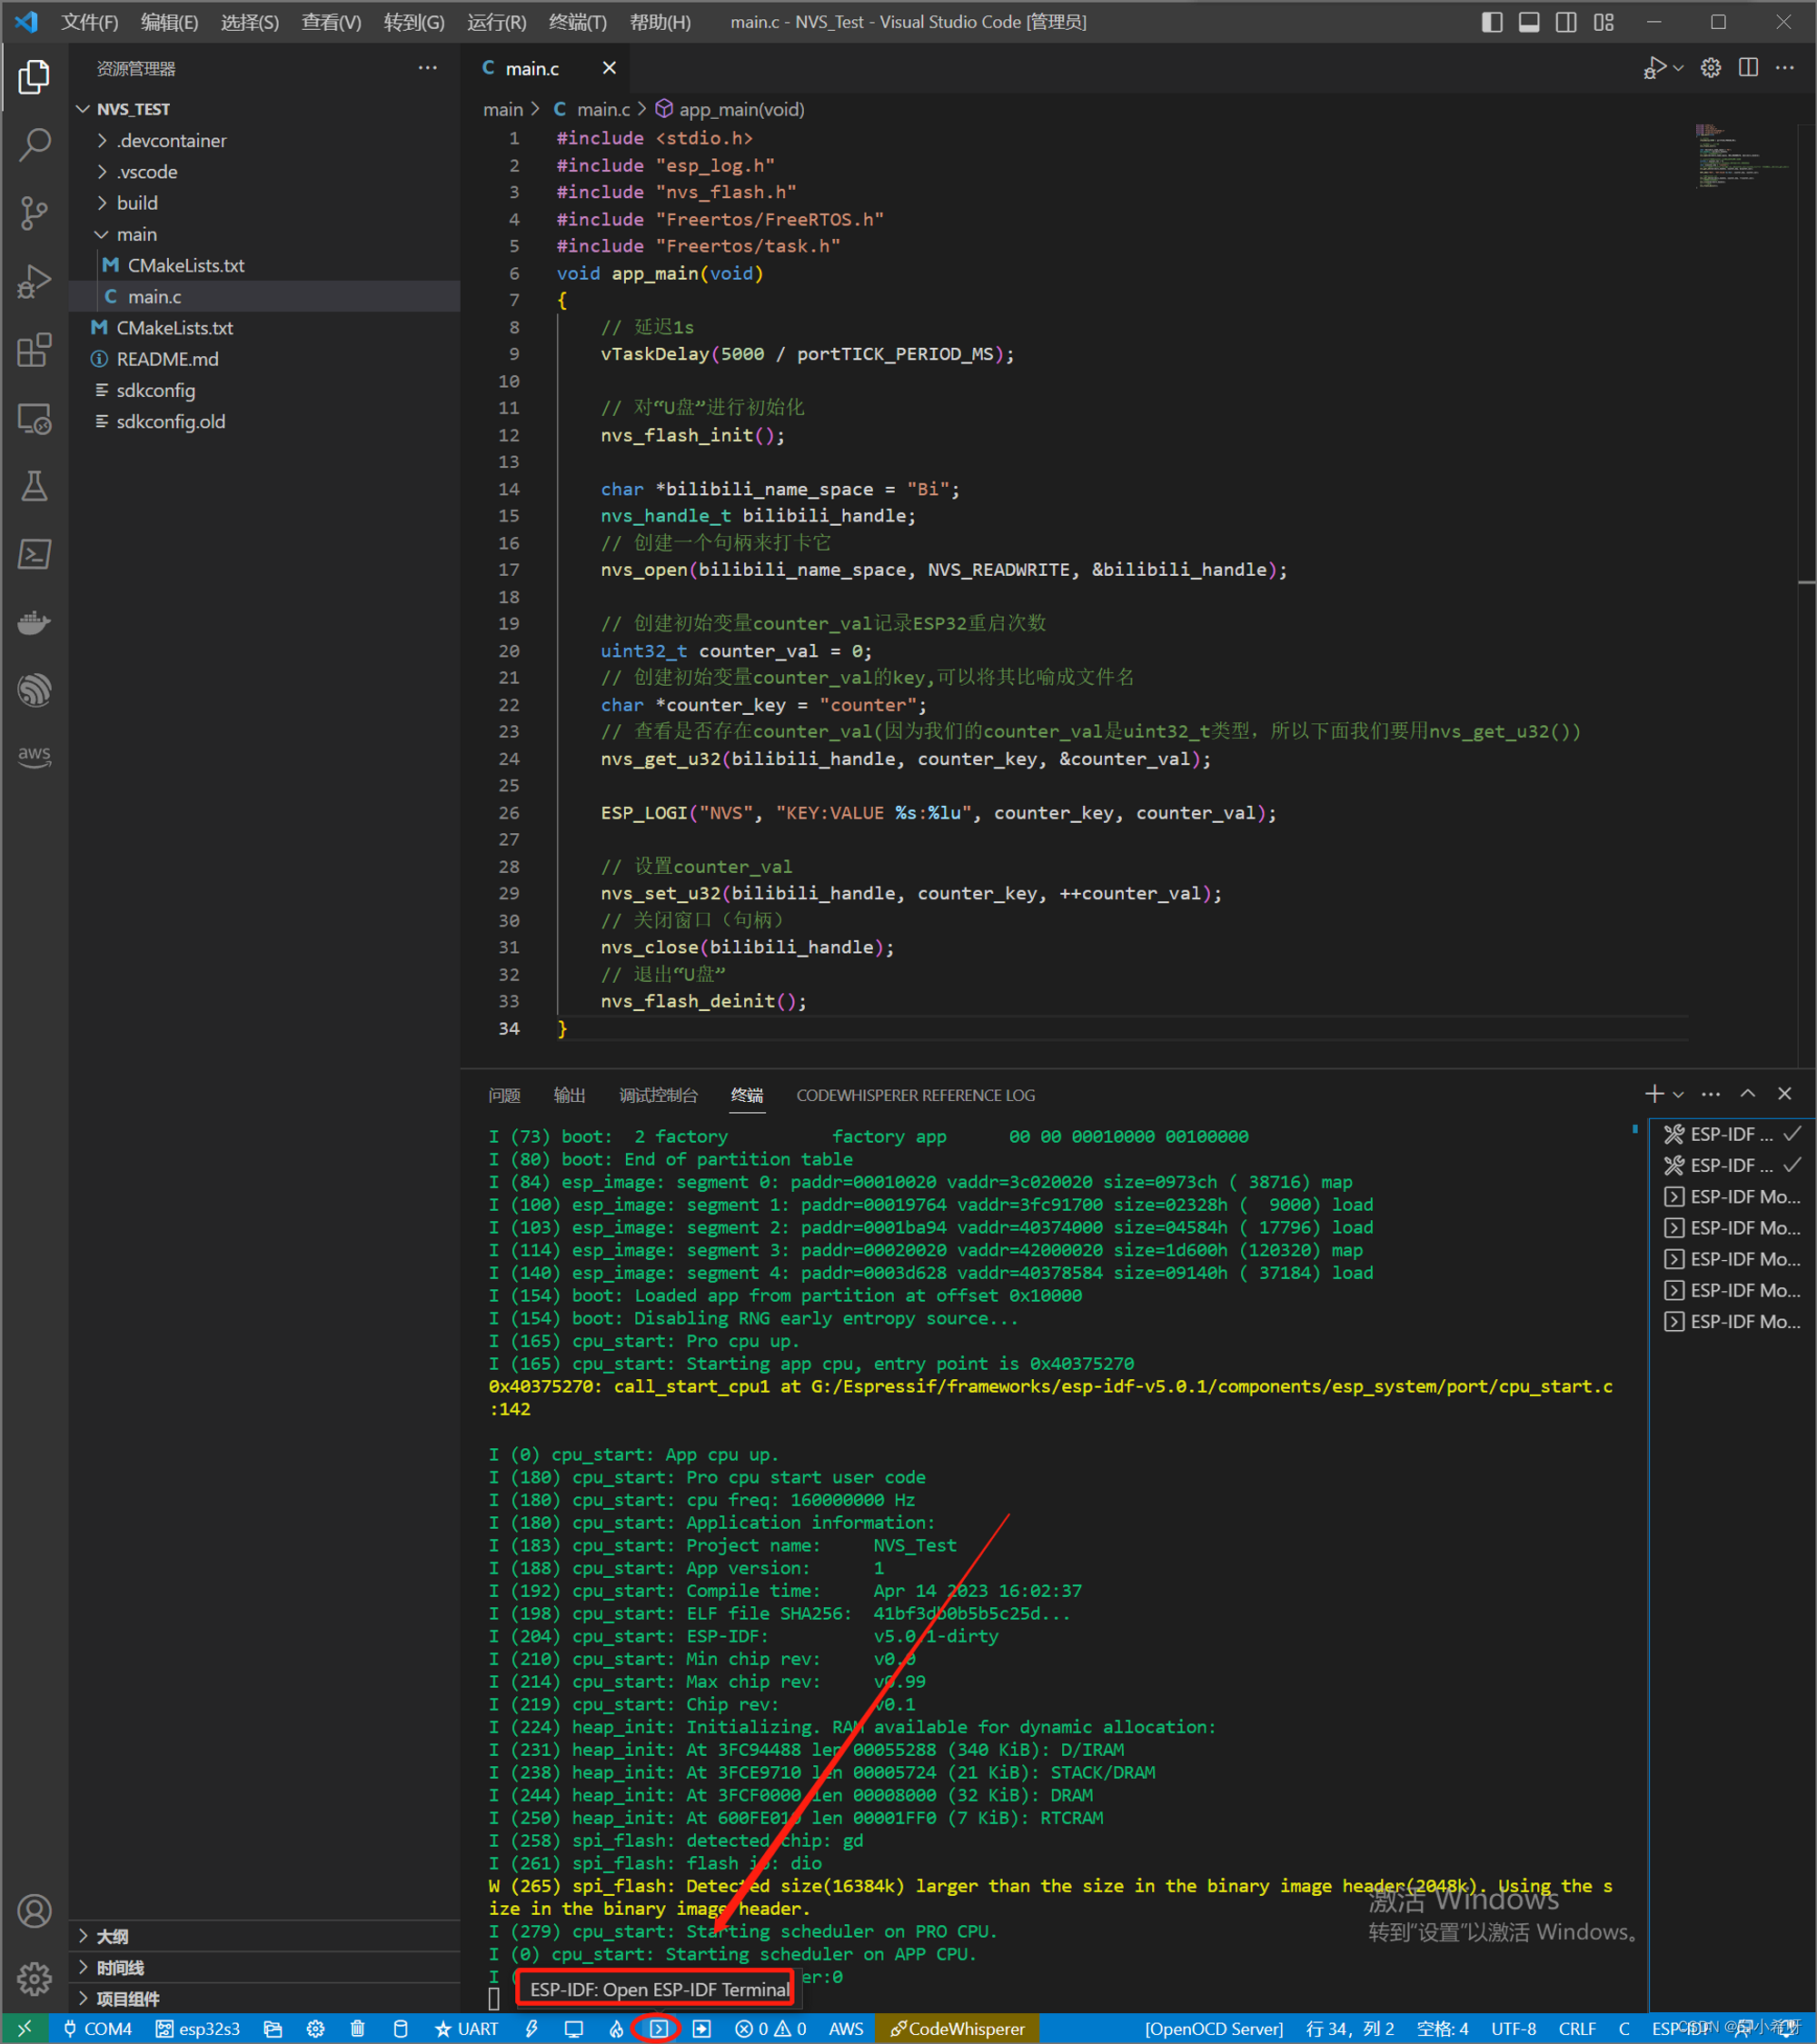Toggle the bottom panel layout
The image size is (1817, 2044).
point(1529,22)
